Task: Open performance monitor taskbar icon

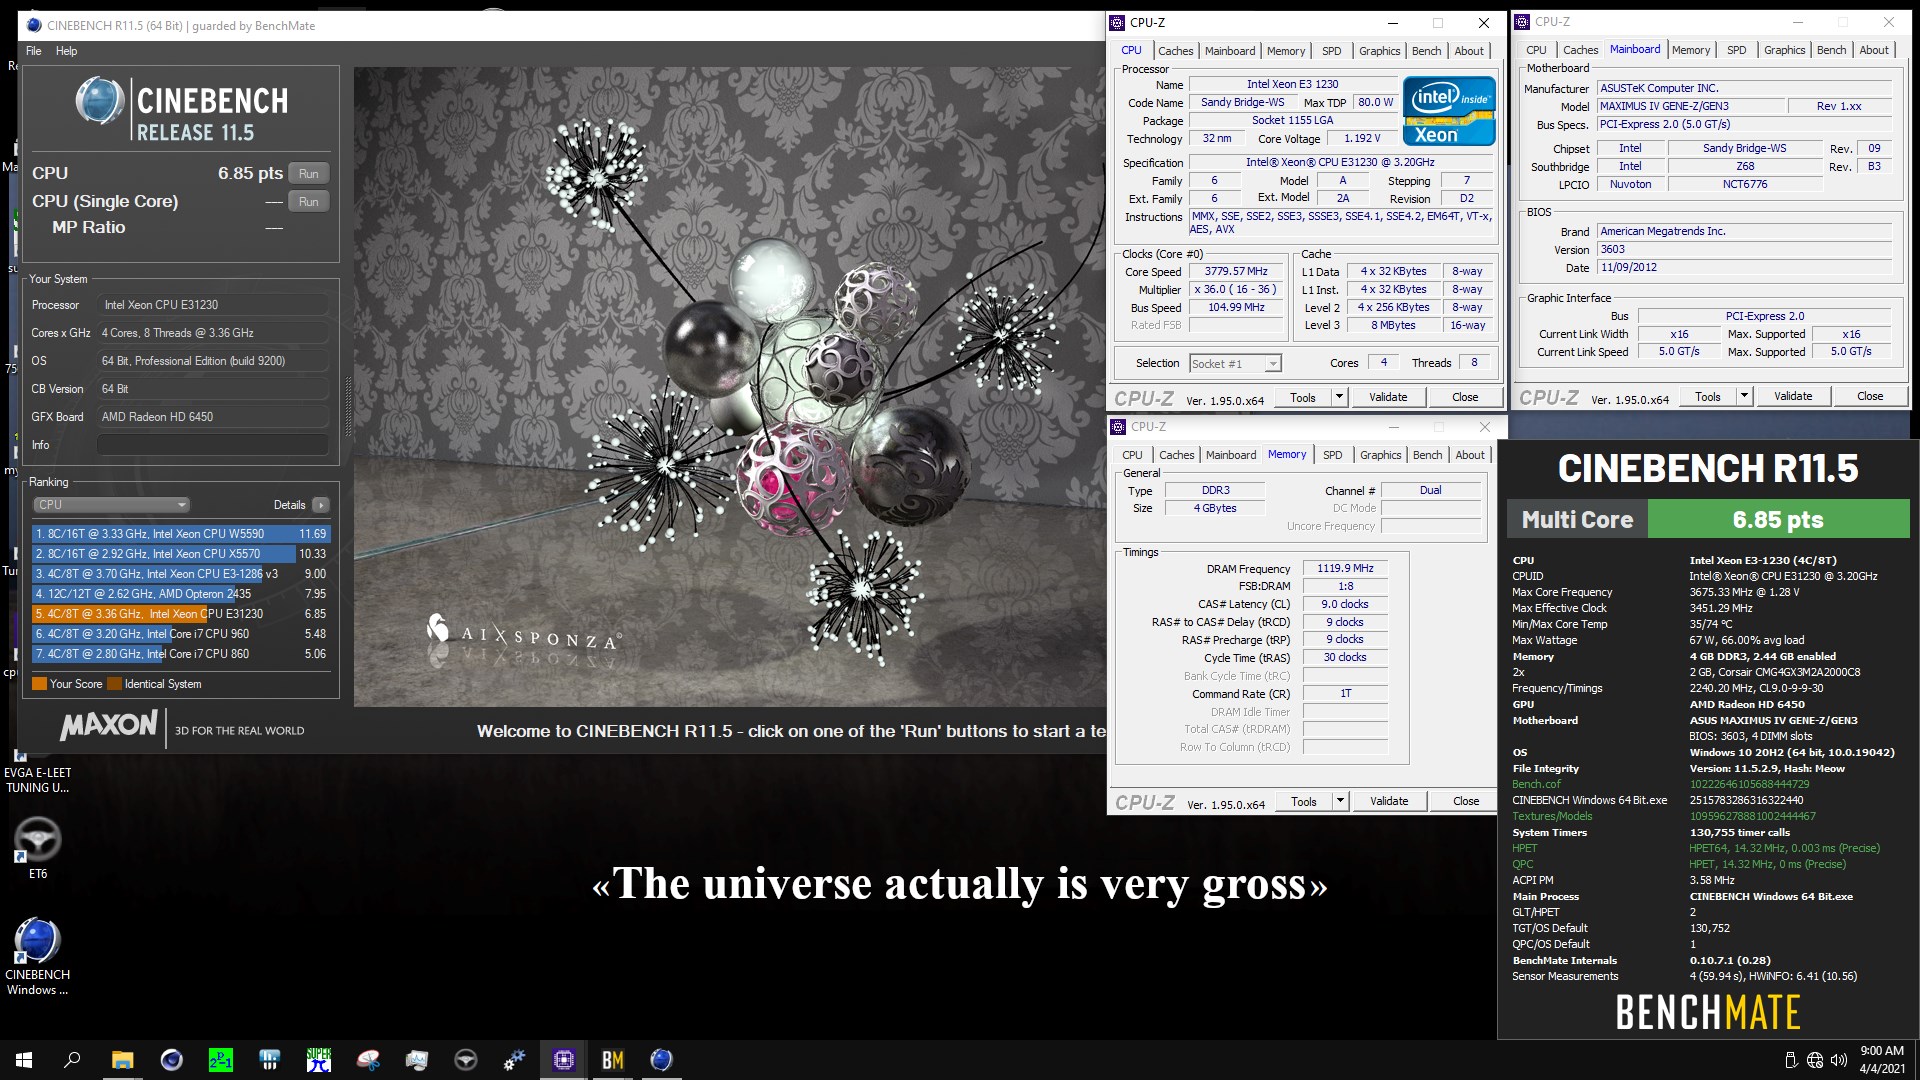Action: tap(417, 1060)
